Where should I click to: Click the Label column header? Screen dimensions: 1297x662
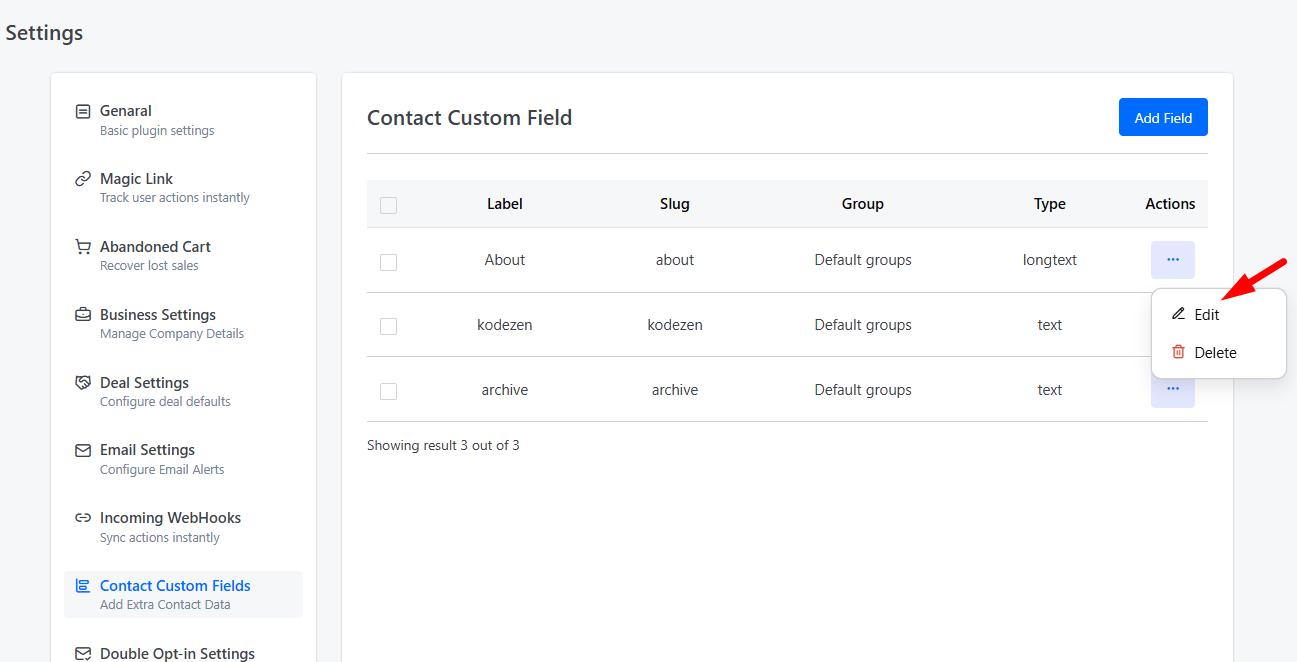(x=505, y=204)
